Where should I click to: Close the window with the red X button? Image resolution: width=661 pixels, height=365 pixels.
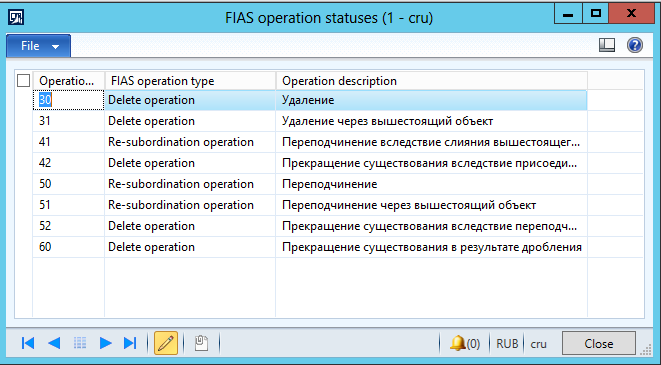[631, 13]
